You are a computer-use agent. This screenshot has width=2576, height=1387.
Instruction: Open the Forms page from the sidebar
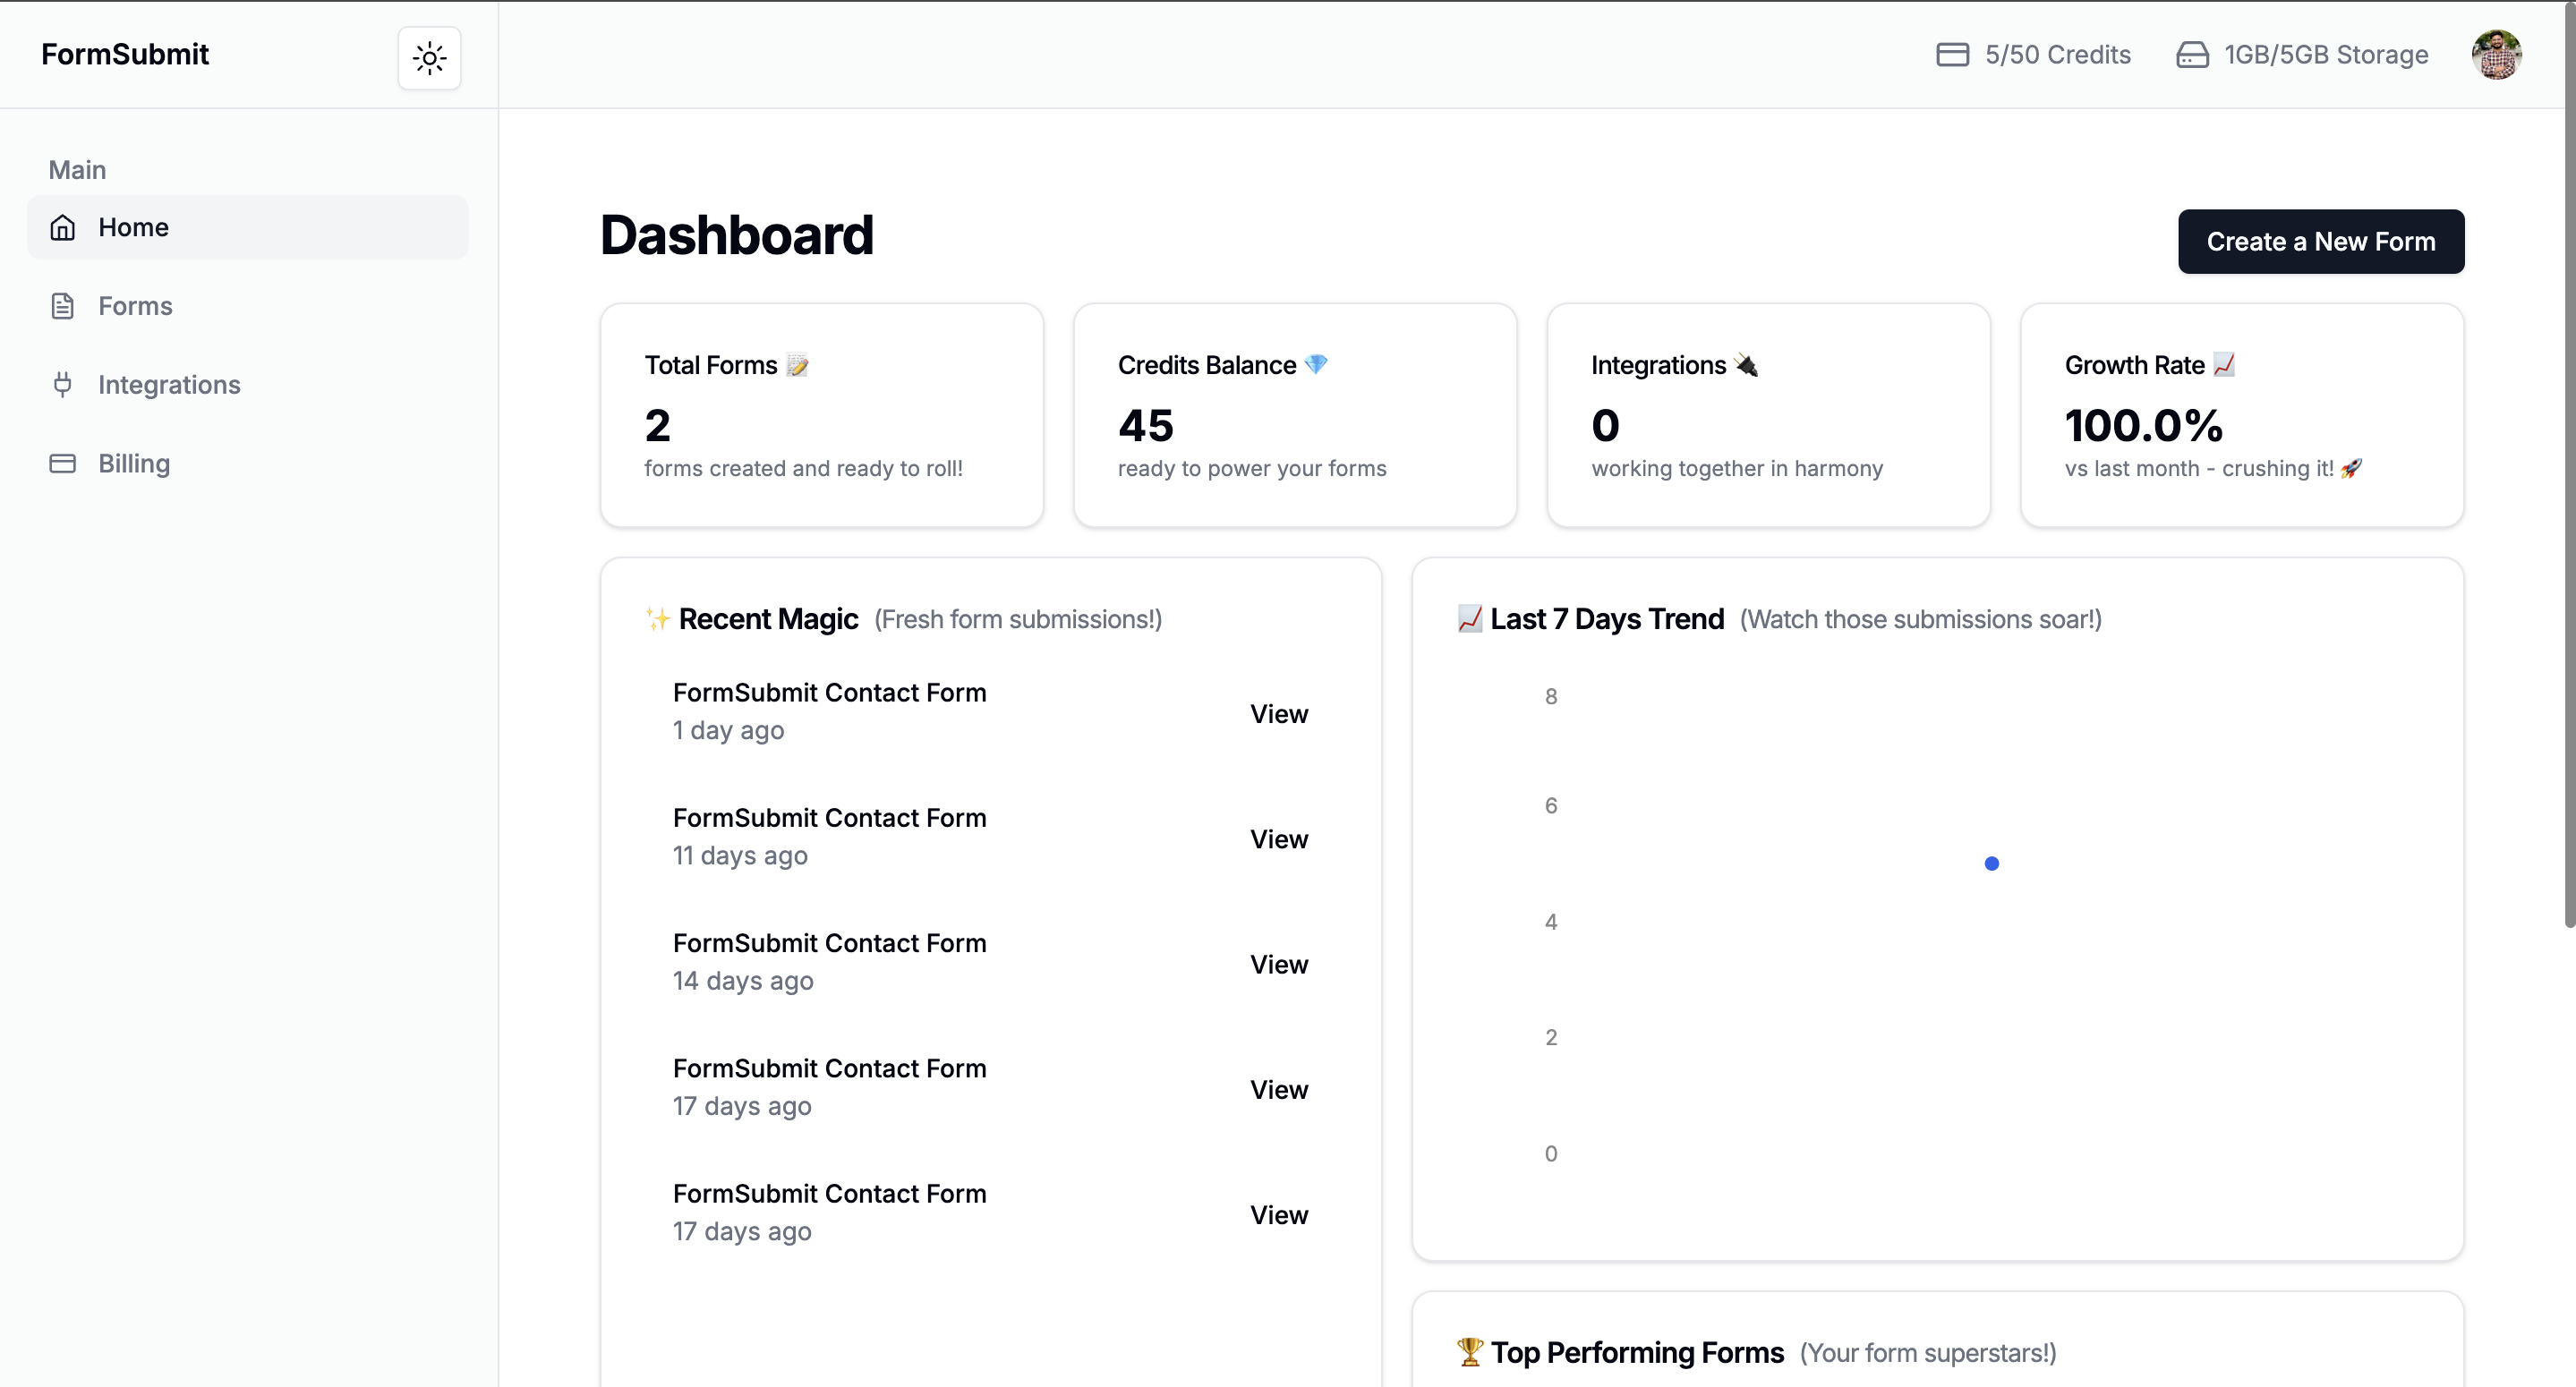134,305
